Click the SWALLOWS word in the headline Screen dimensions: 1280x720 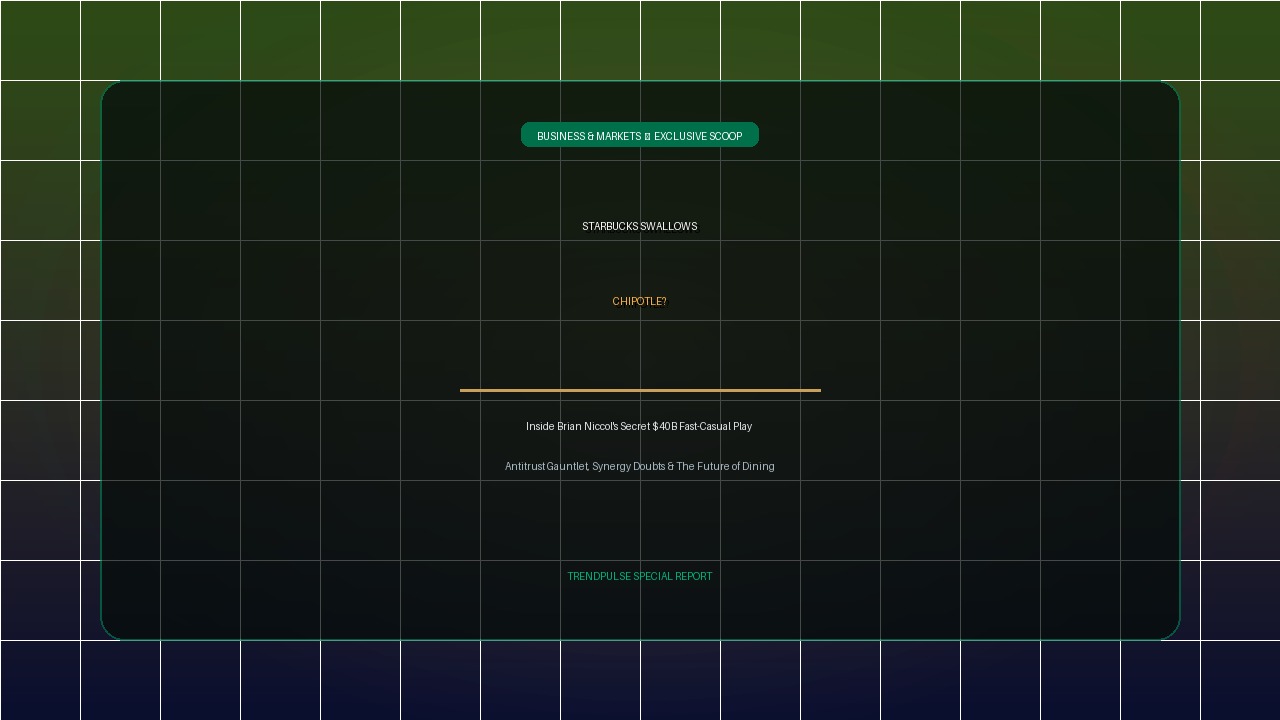tap(669, 226)
